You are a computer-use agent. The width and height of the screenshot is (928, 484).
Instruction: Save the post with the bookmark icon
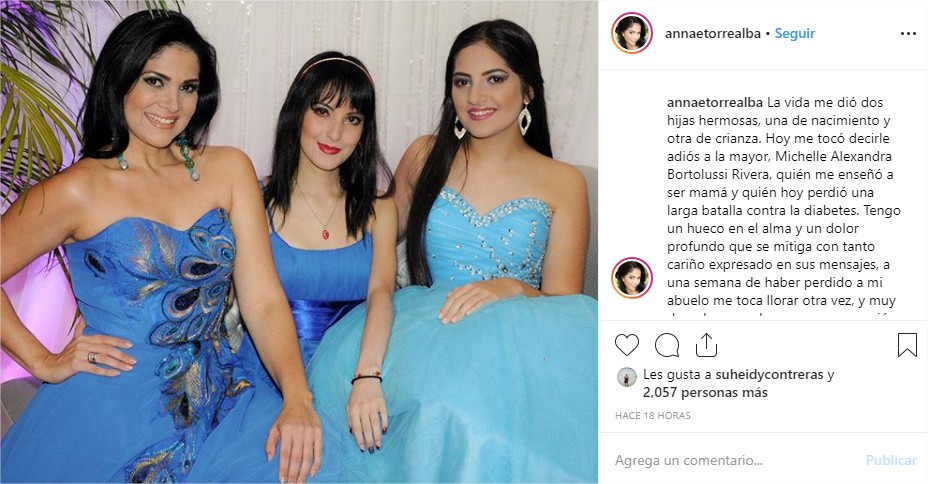(x=907, y=345)
